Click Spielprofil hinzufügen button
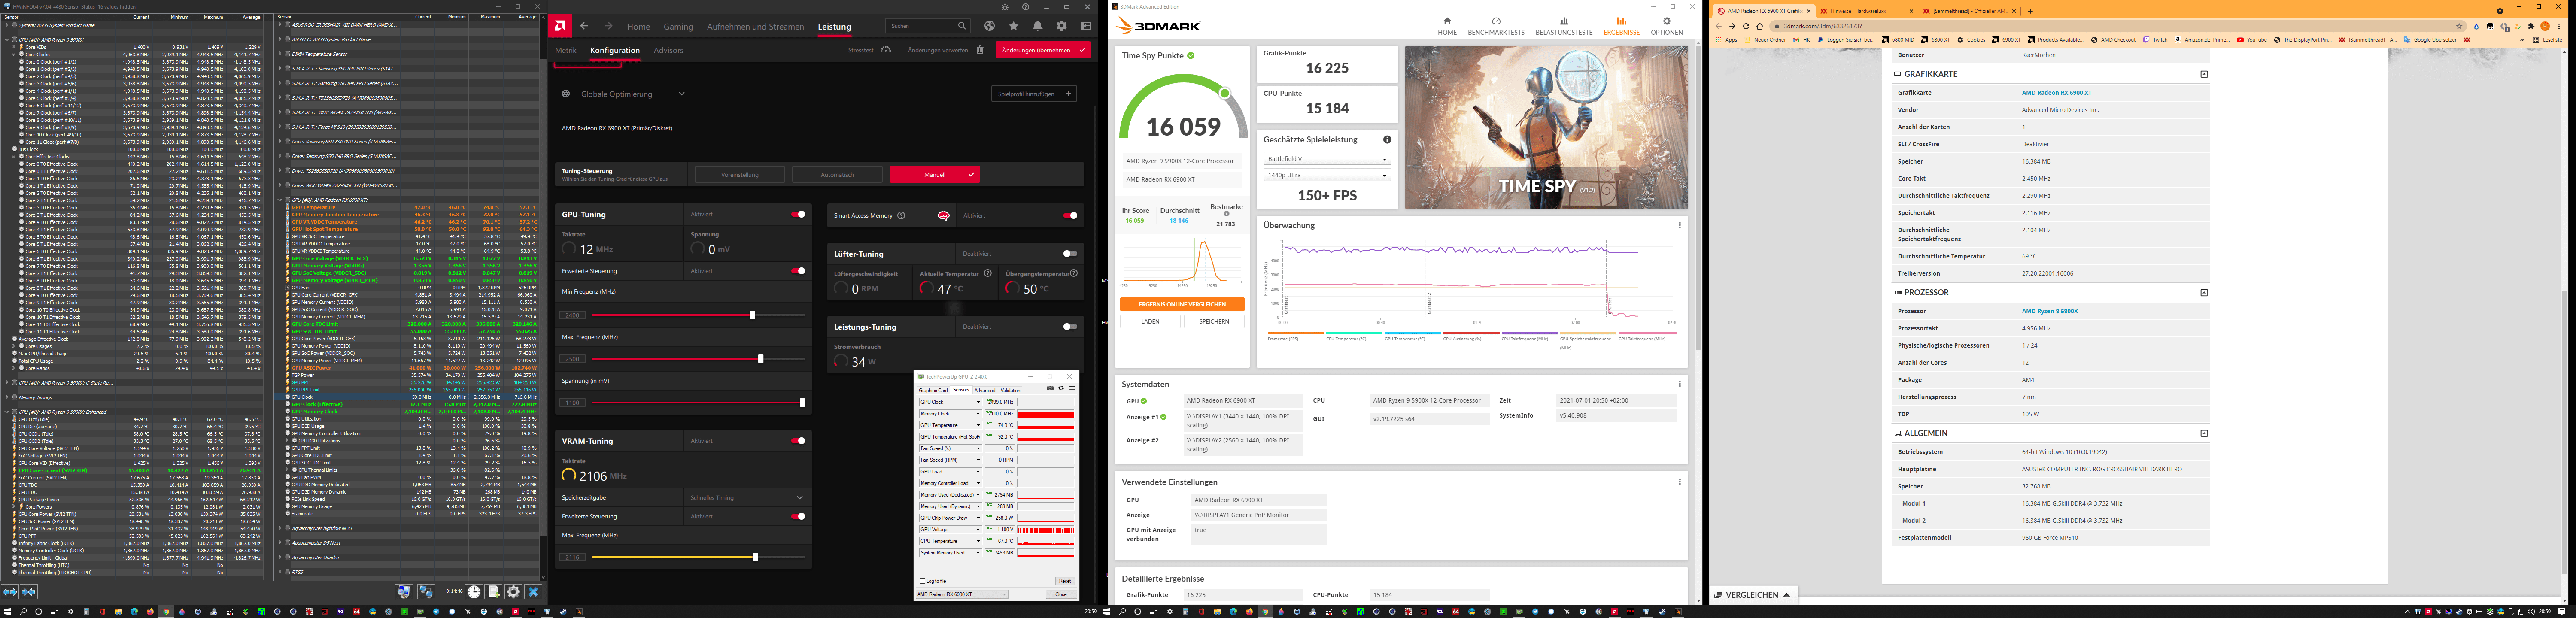 click(1034, 94)
